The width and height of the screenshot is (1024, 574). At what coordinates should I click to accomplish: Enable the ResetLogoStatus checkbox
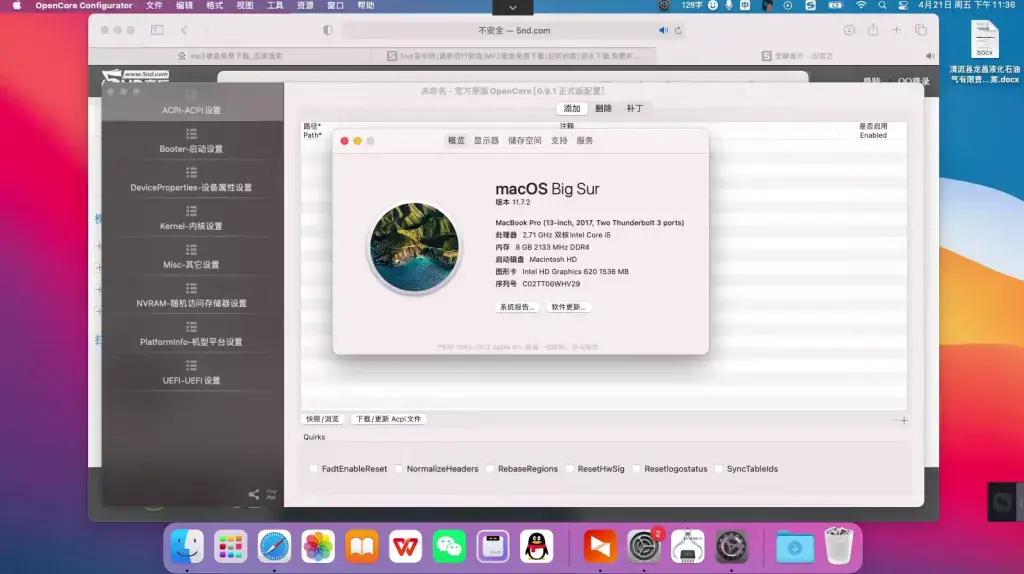636,469
